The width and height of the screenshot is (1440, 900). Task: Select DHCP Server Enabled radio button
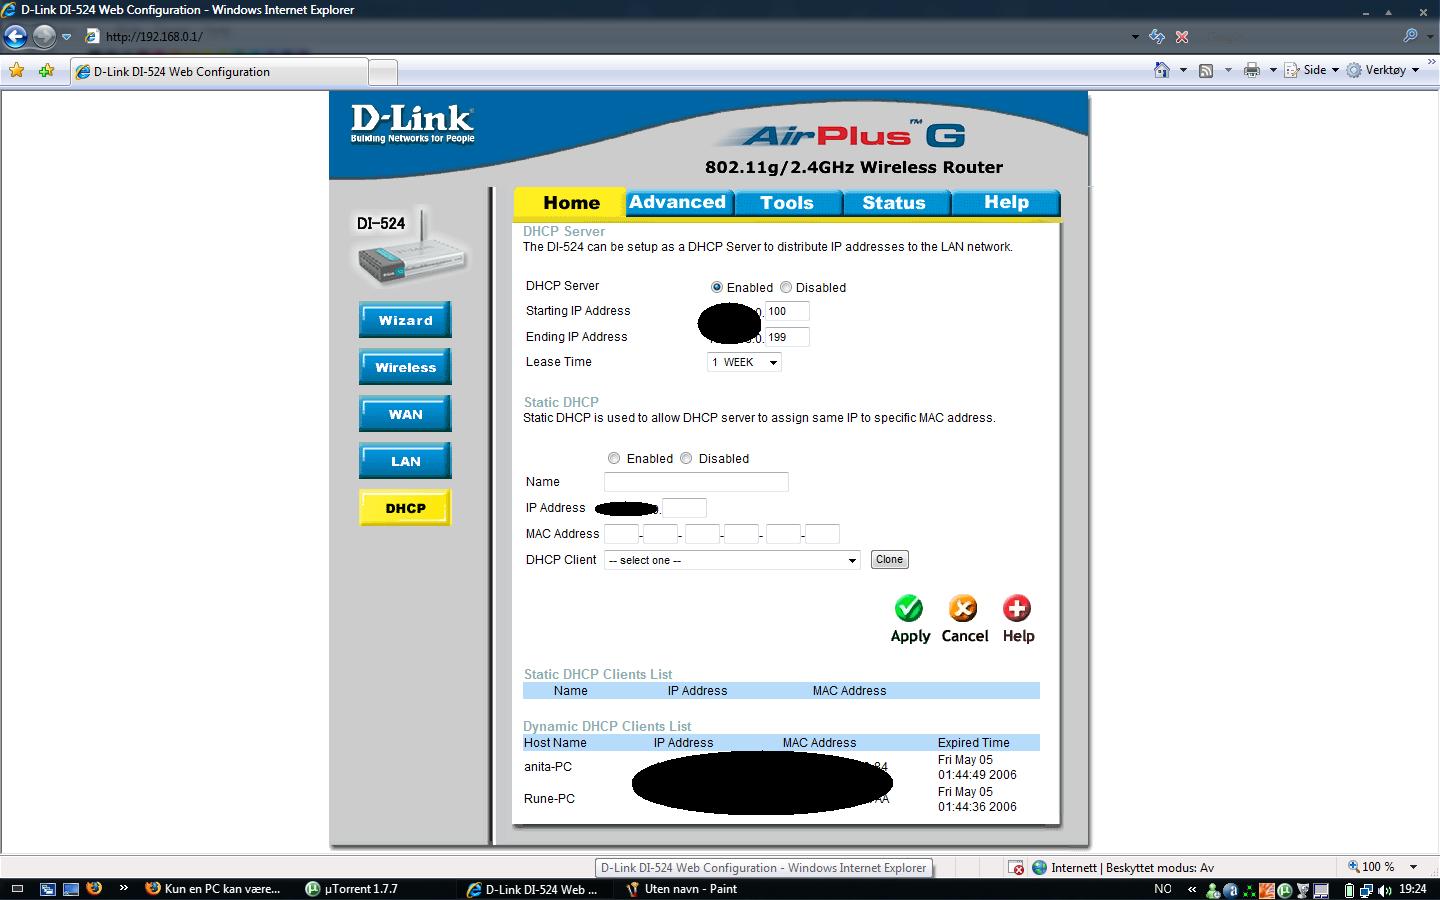tap(716, 287)
